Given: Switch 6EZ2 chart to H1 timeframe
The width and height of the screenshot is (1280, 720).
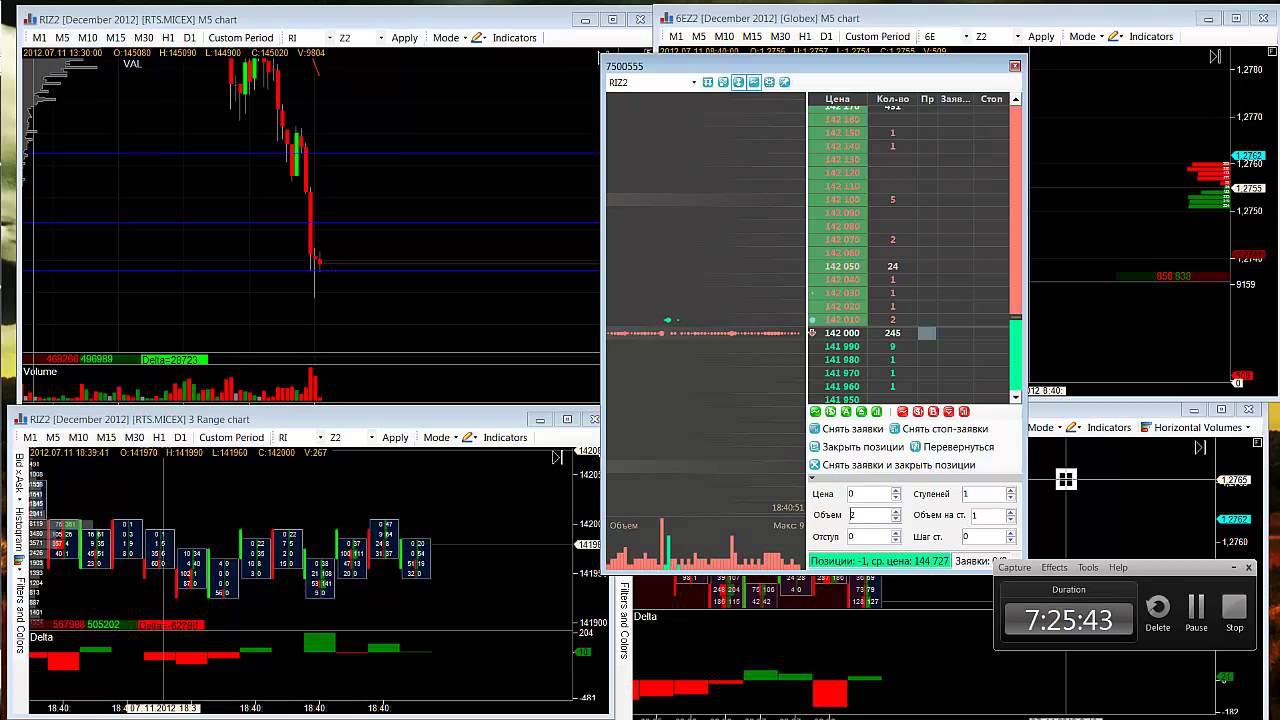Looking at the screenshot, I should [x=805, y=37].
